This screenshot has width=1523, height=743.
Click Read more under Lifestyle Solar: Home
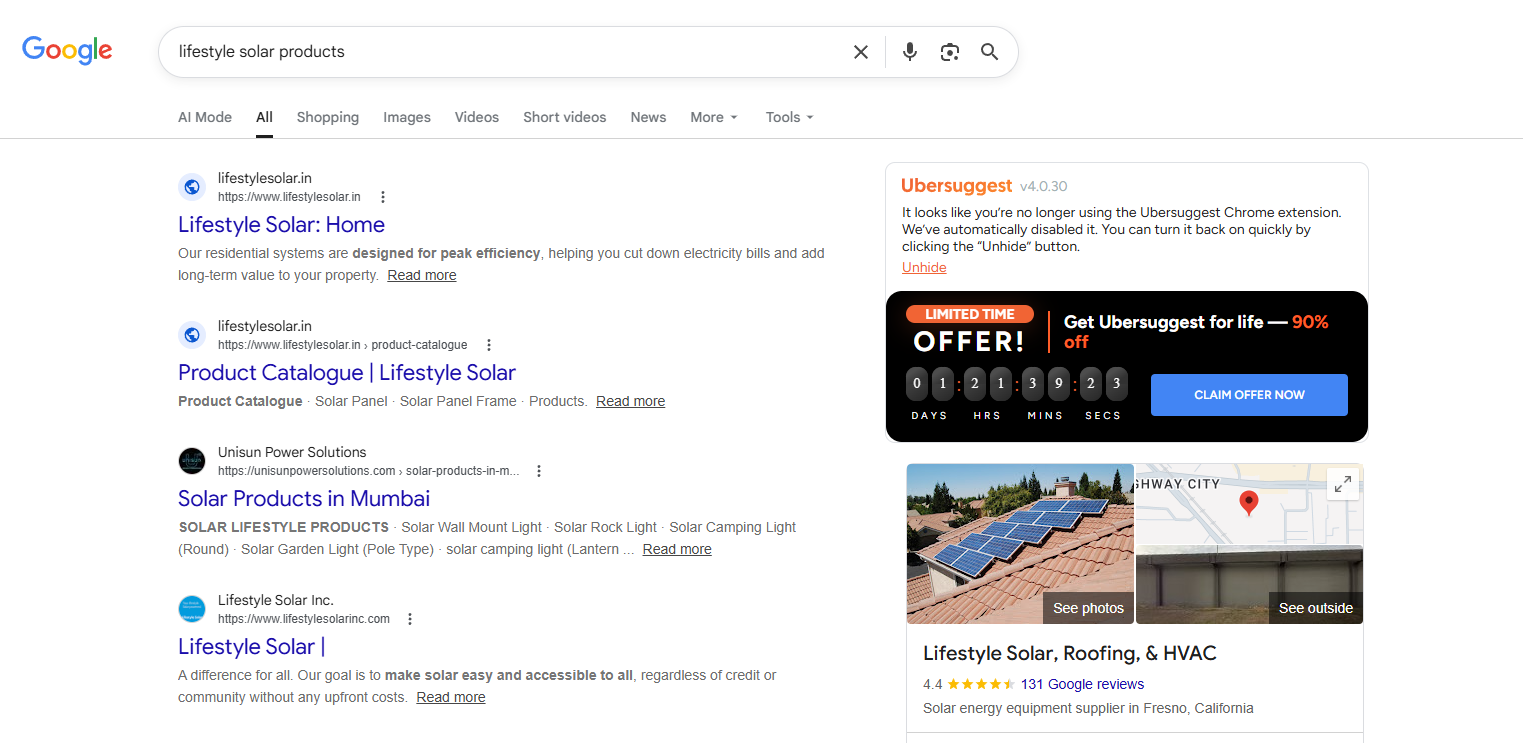coord(422,275)
